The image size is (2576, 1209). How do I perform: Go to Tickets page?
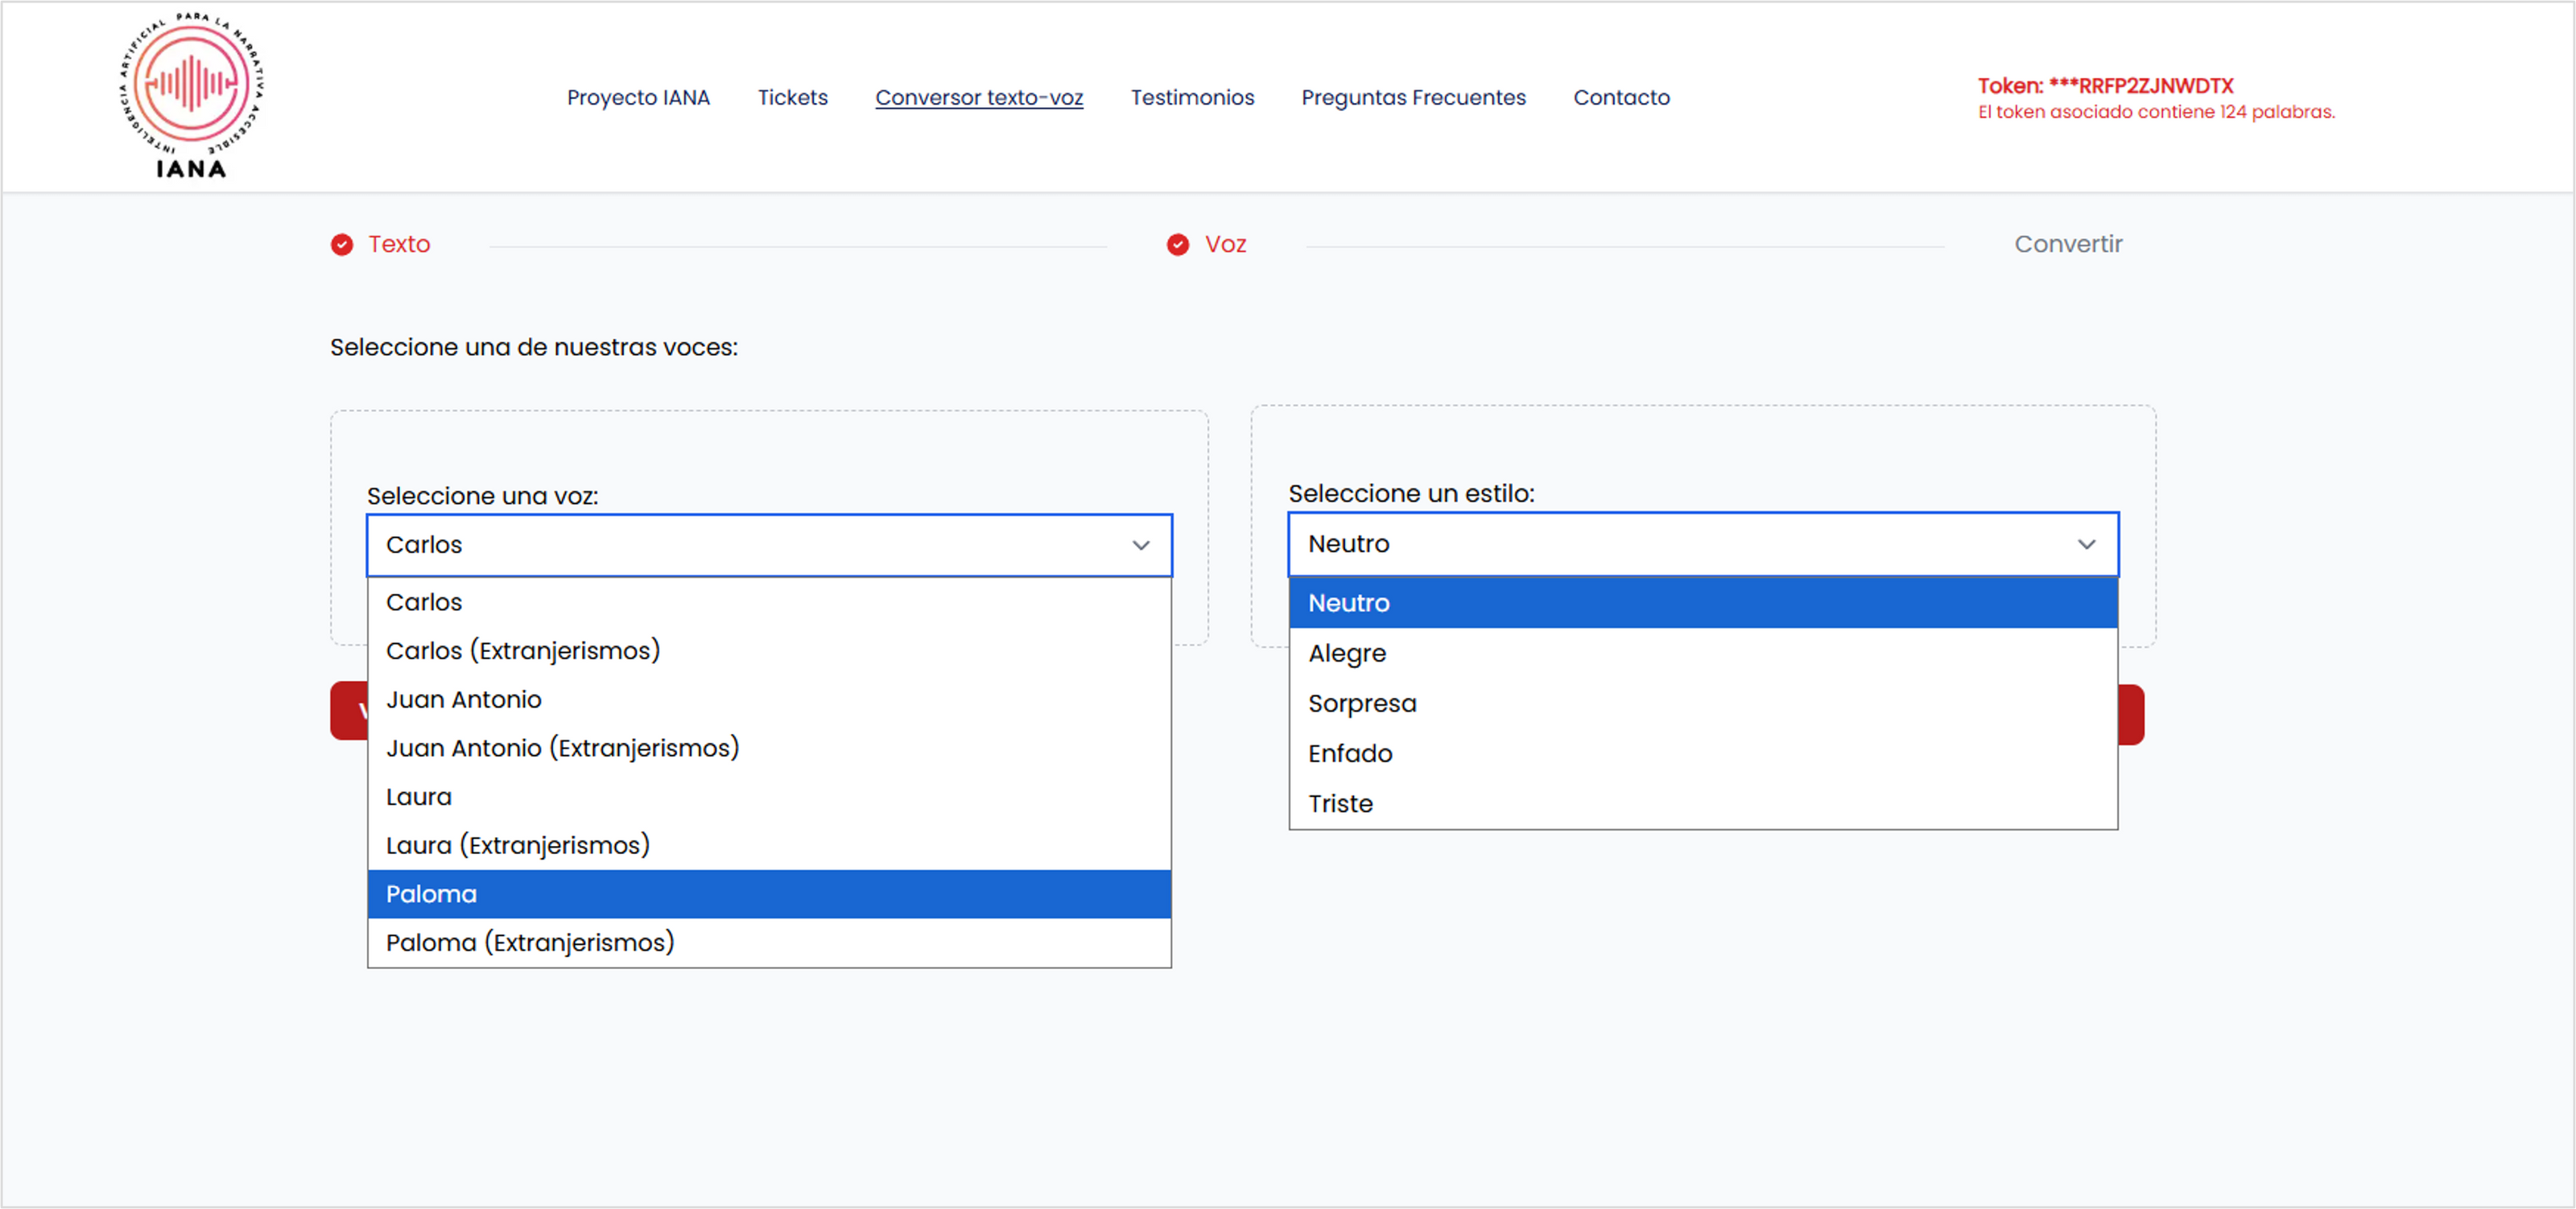(x=792, y=97)
